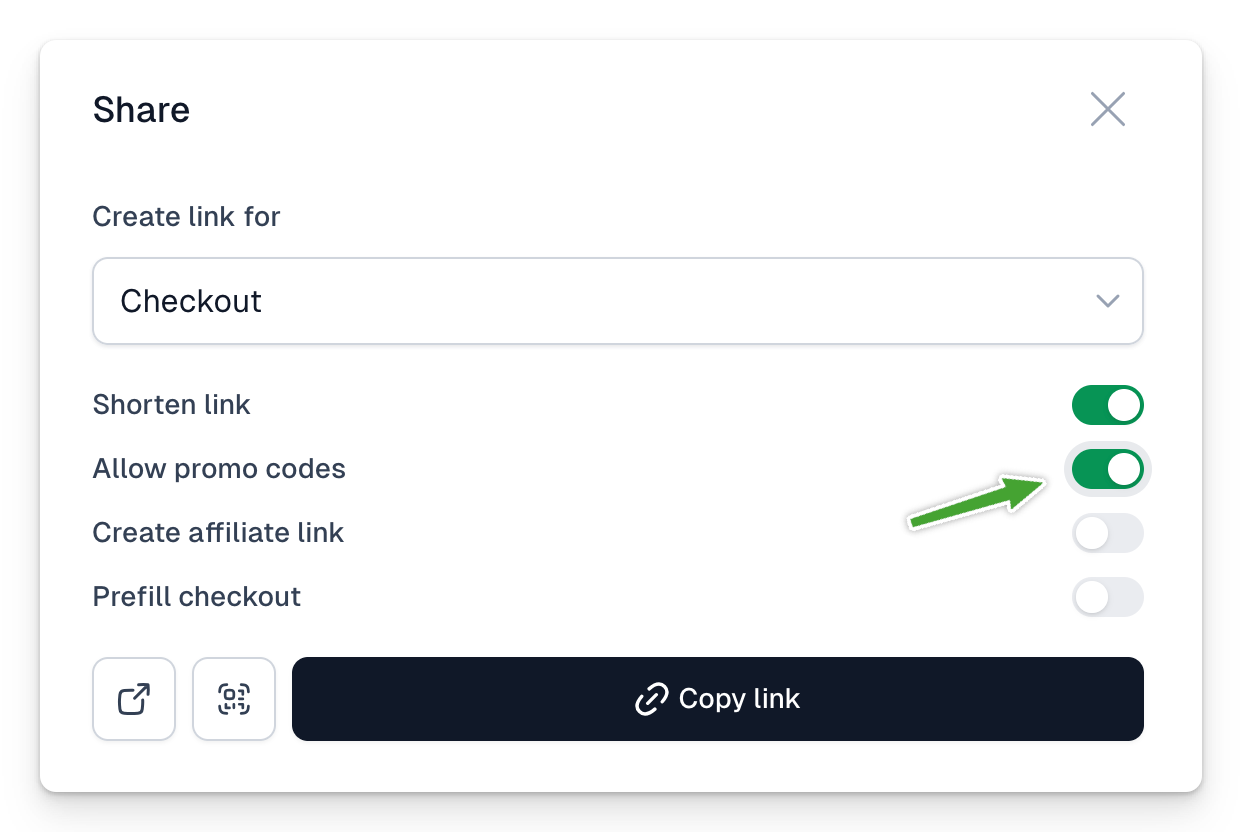Viewport: 1242px width, 832px height.
Task: Click the Allow promo codes label
Action: coord(219,469)
